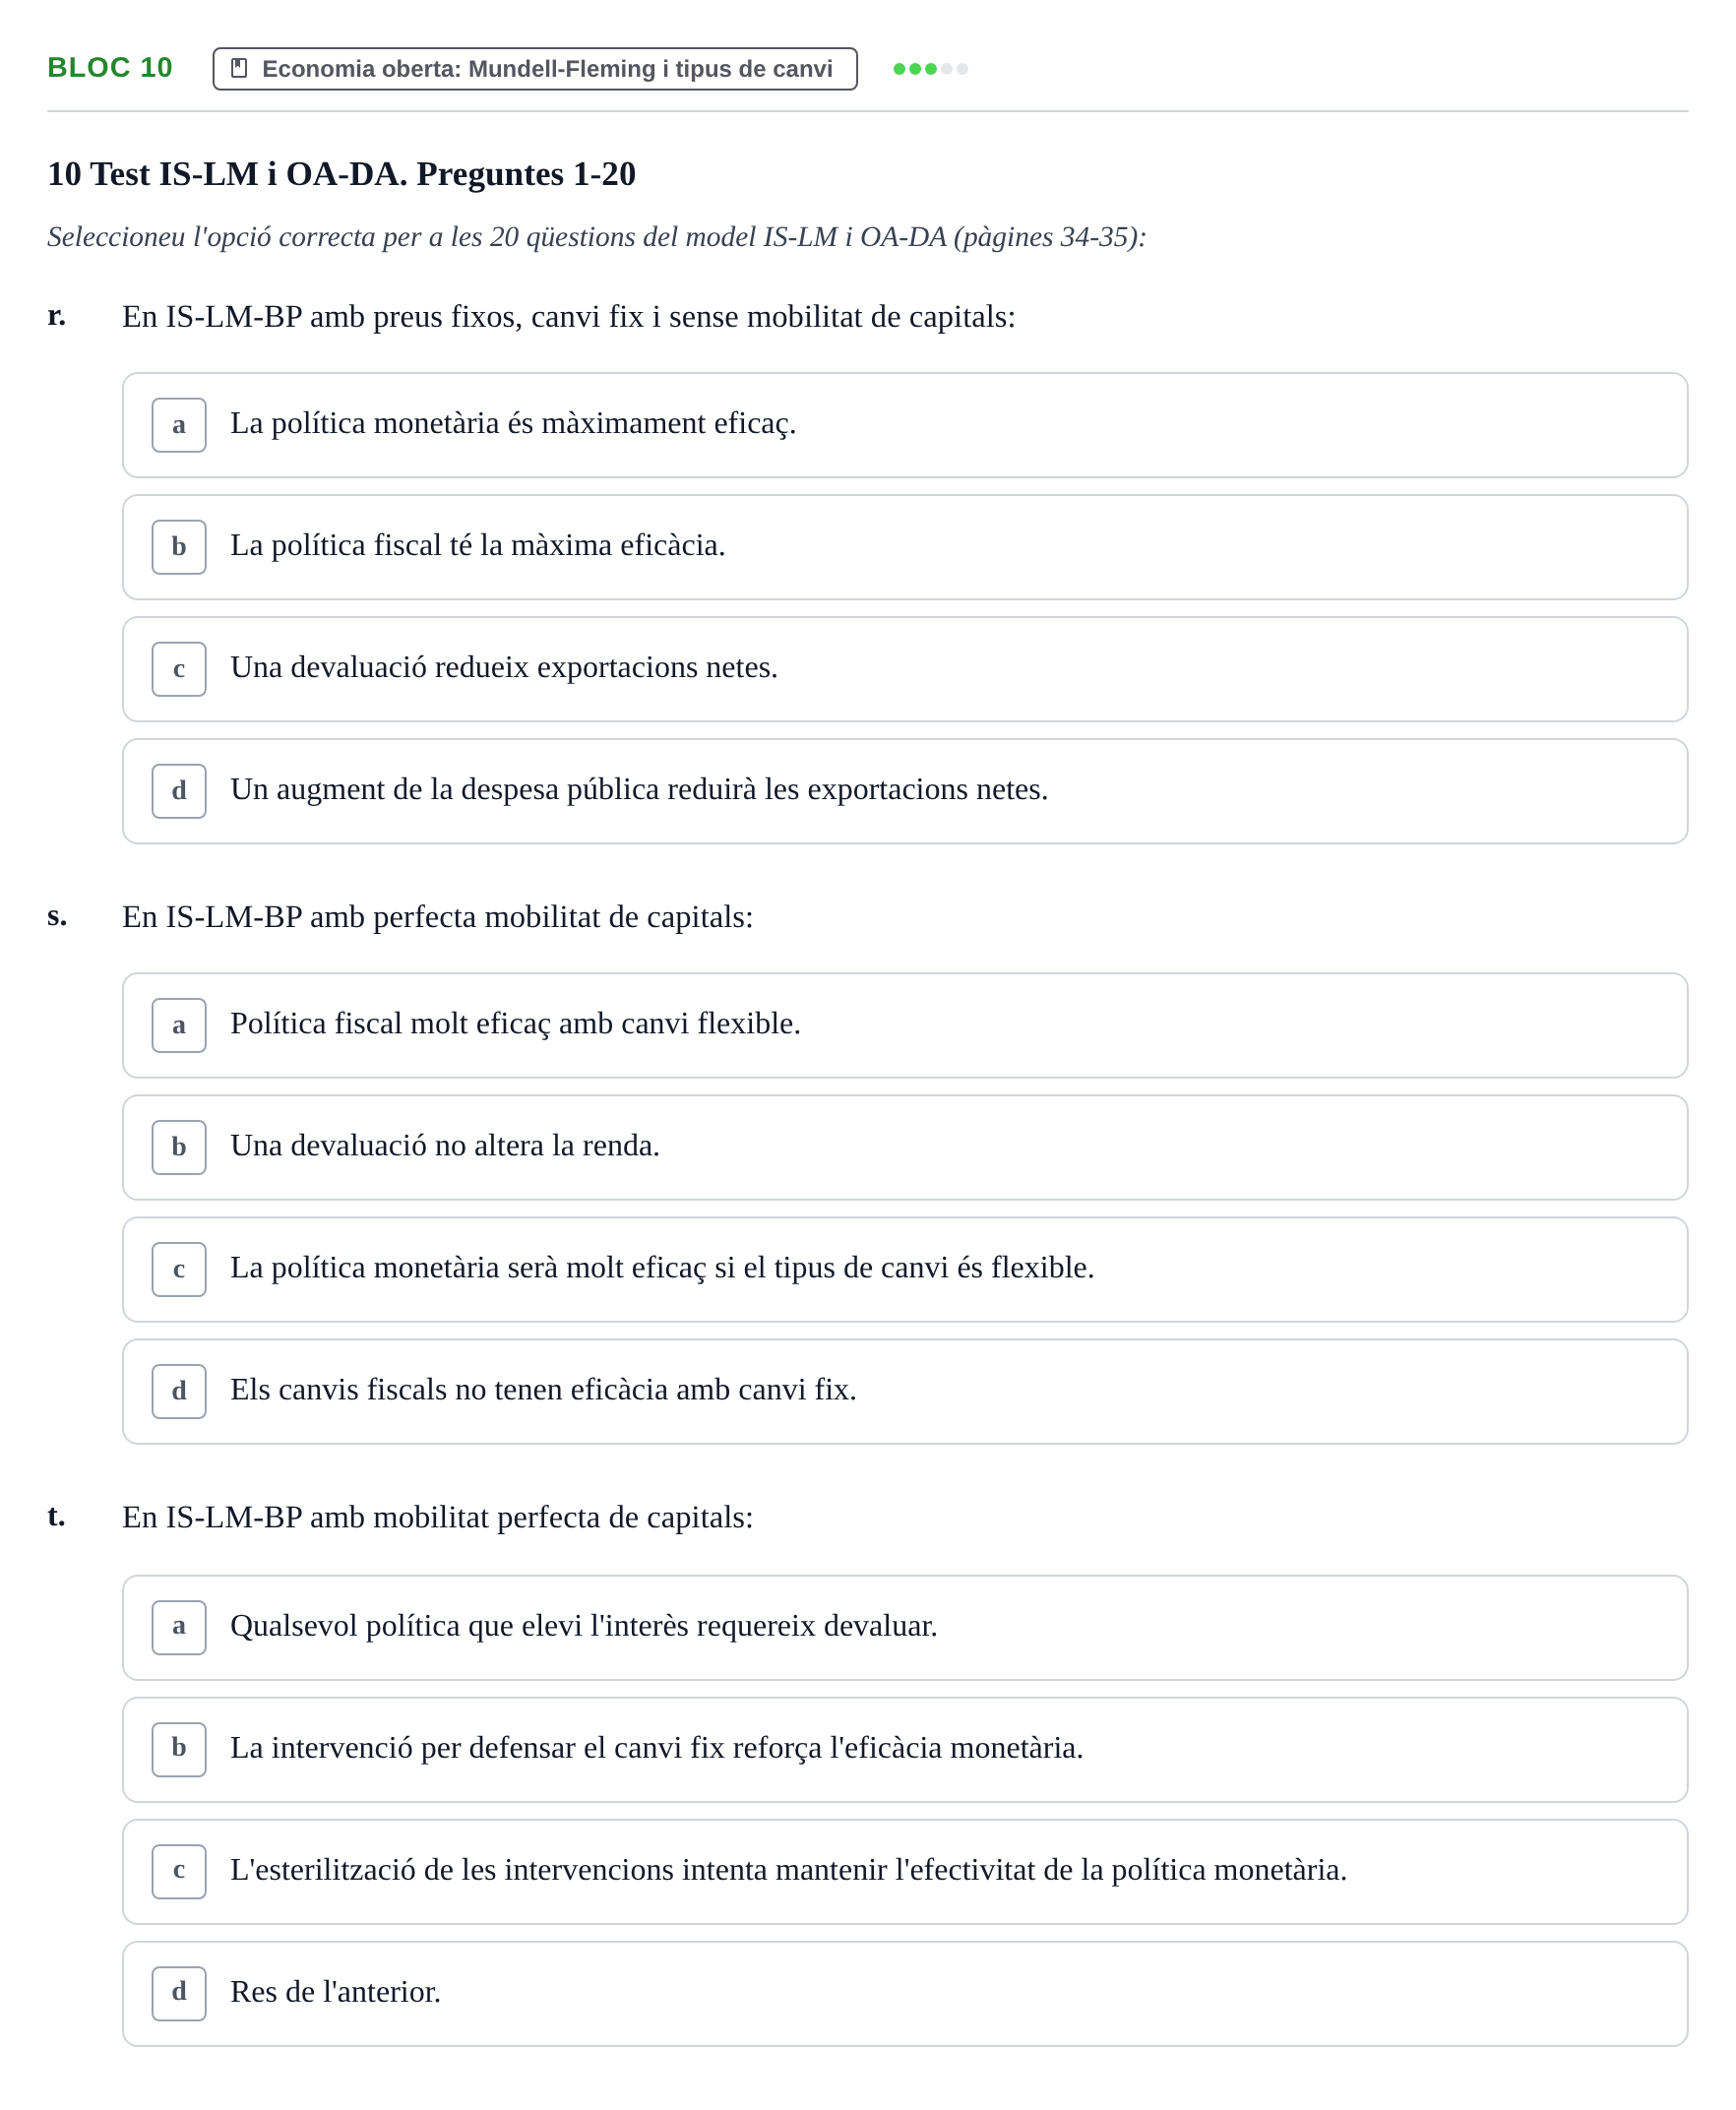1736x2110 pixels.
Task: Choose 'La intervenció per defensar el canvi fix'
Action: click(905, 1749)
